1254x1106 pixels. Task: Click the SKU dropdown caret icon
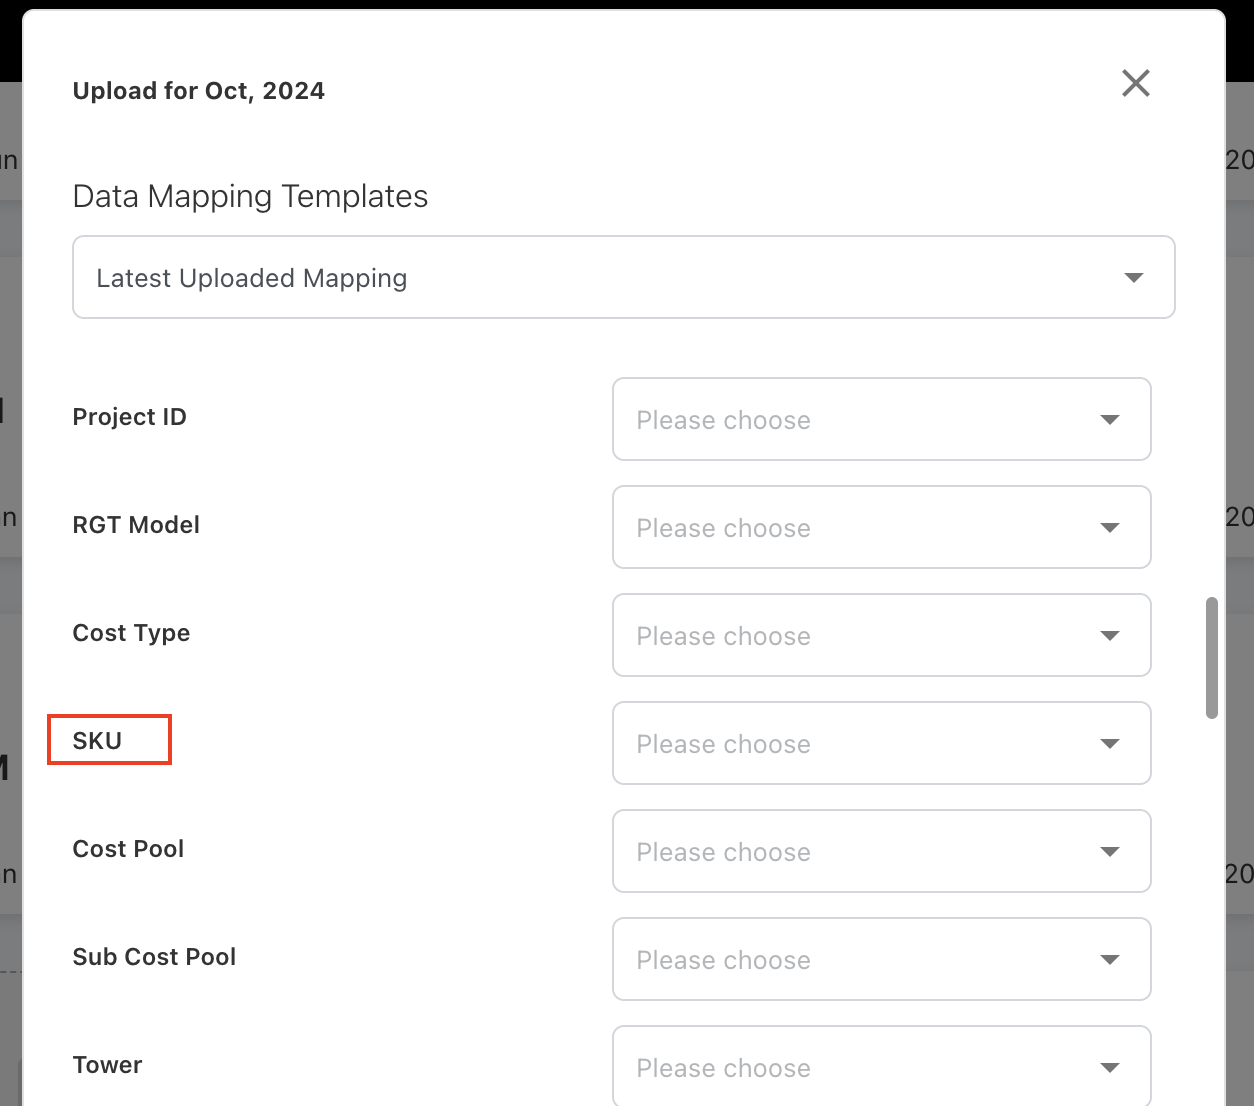(x=1109, y=743)
